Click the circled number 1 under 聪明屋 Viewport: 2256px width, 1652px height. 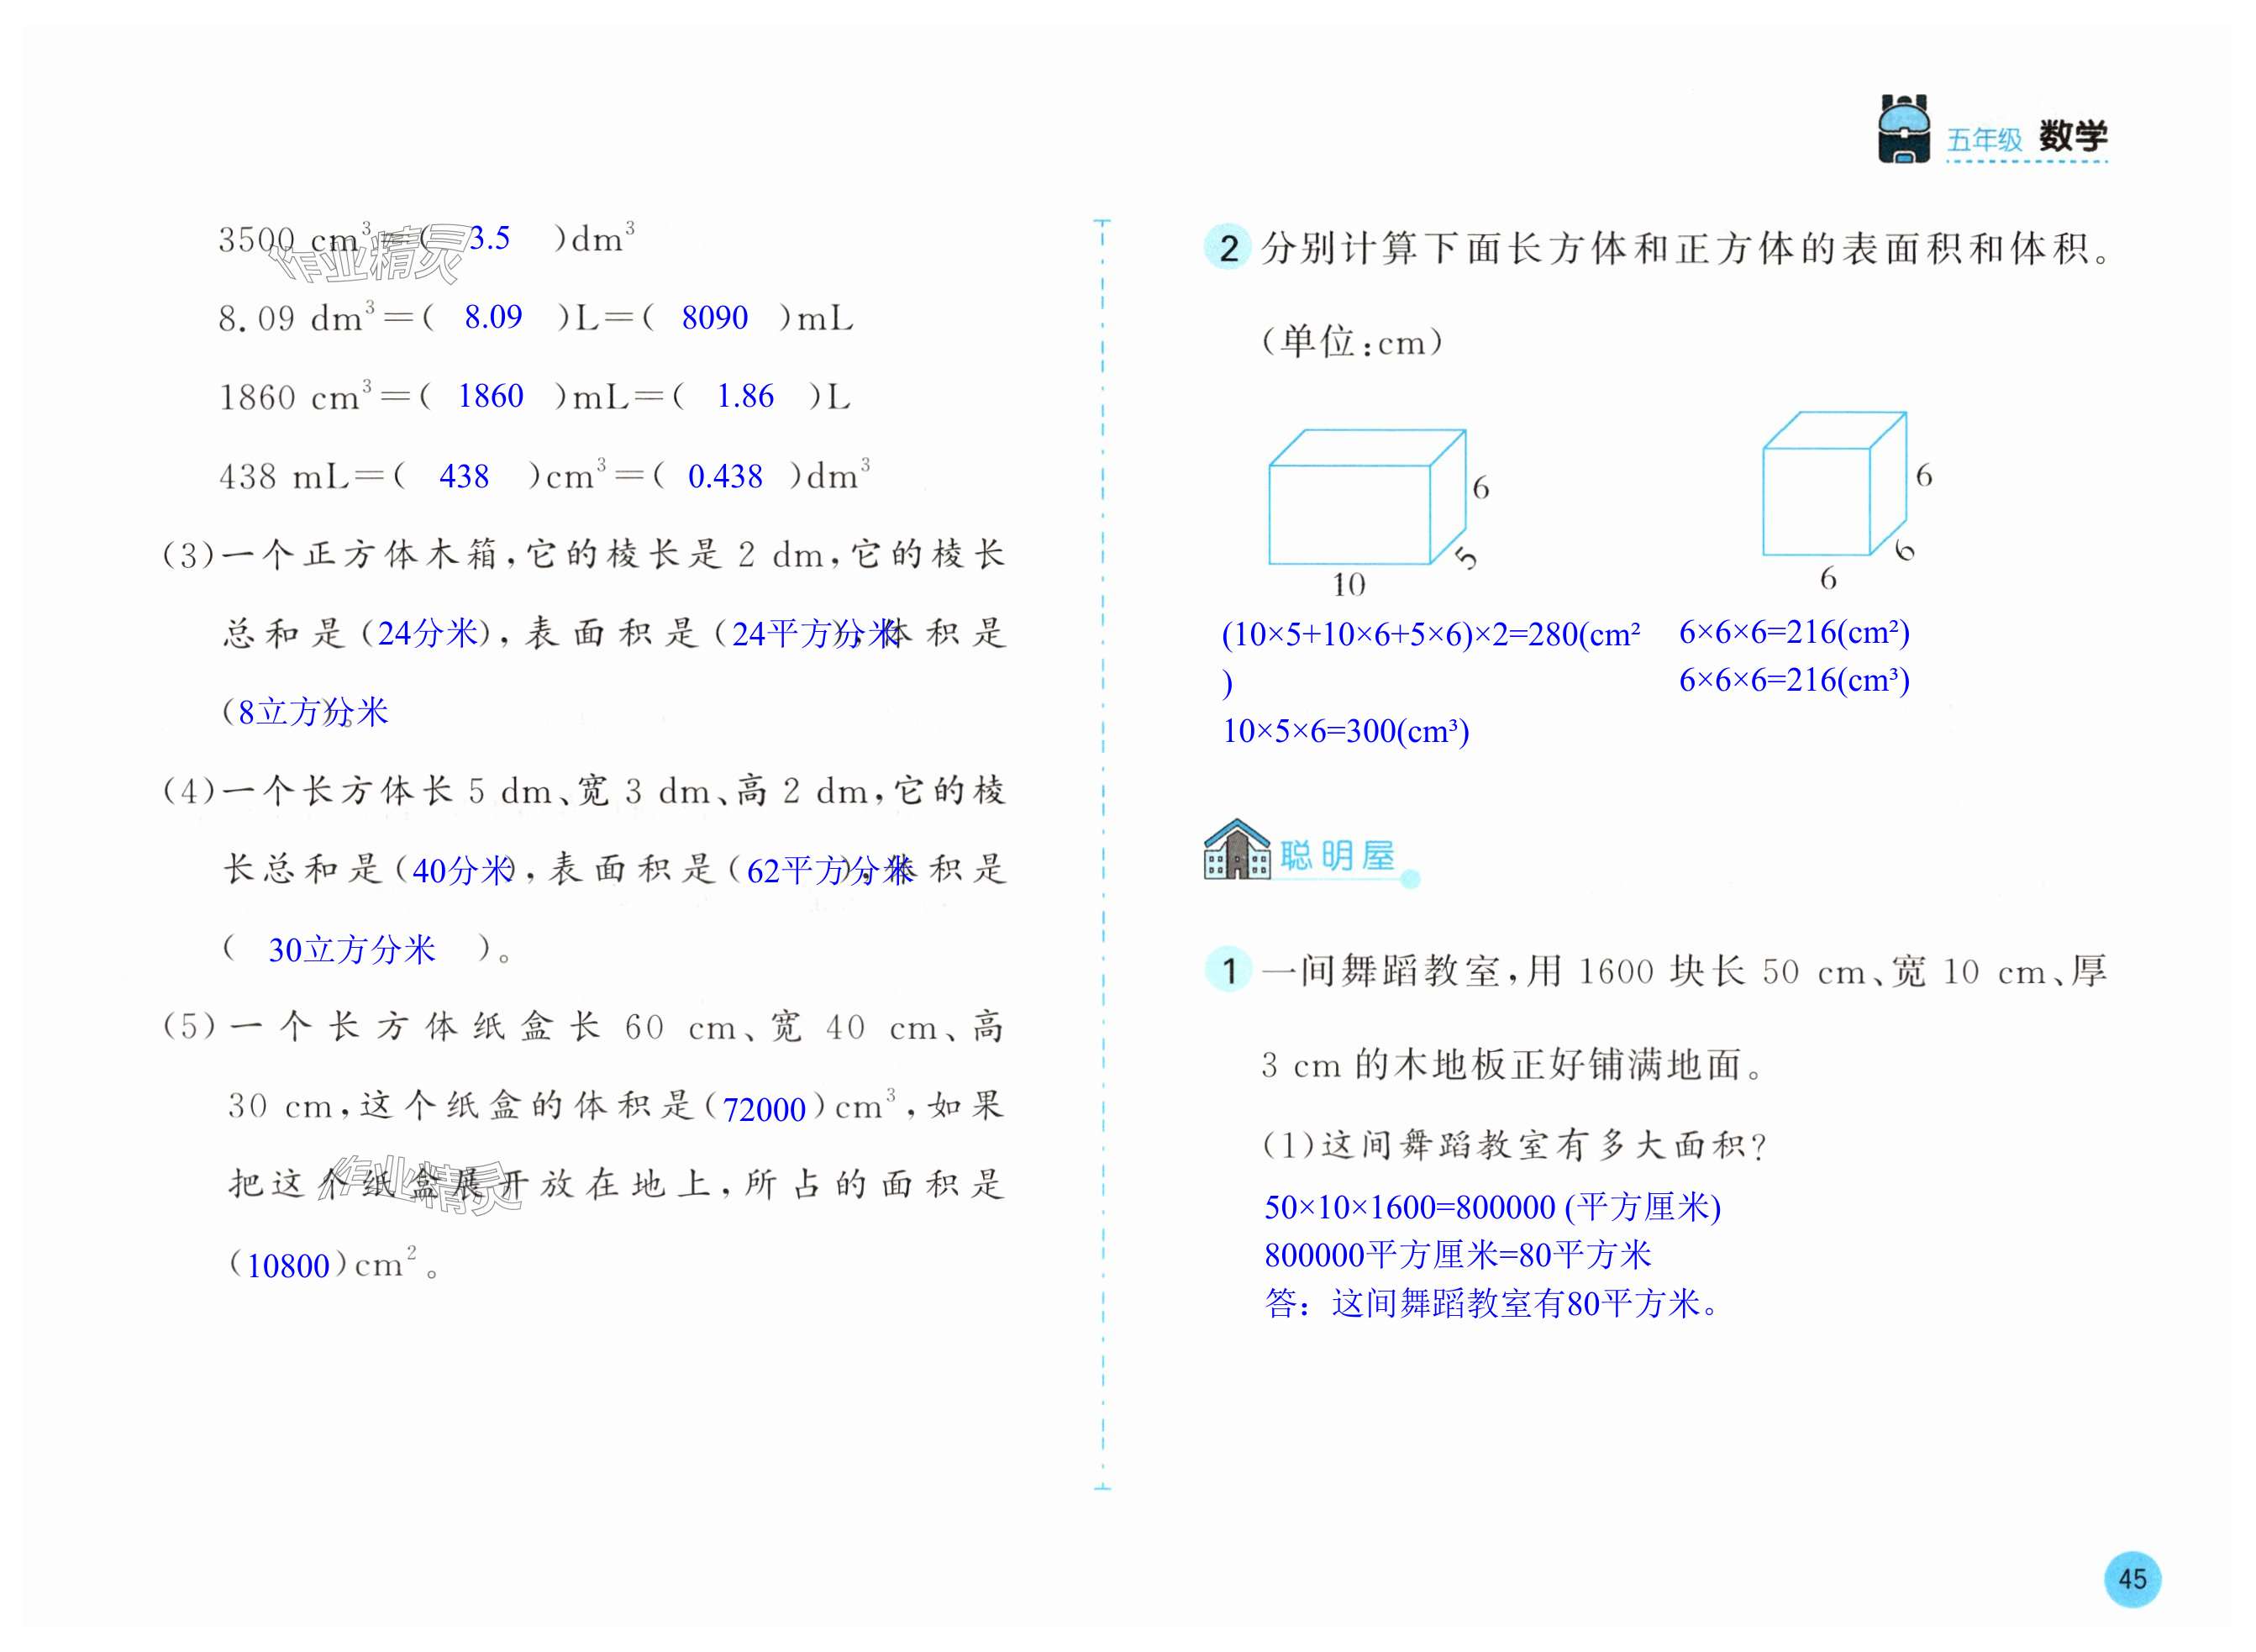pyautogui.click(x=1229, y=969)
